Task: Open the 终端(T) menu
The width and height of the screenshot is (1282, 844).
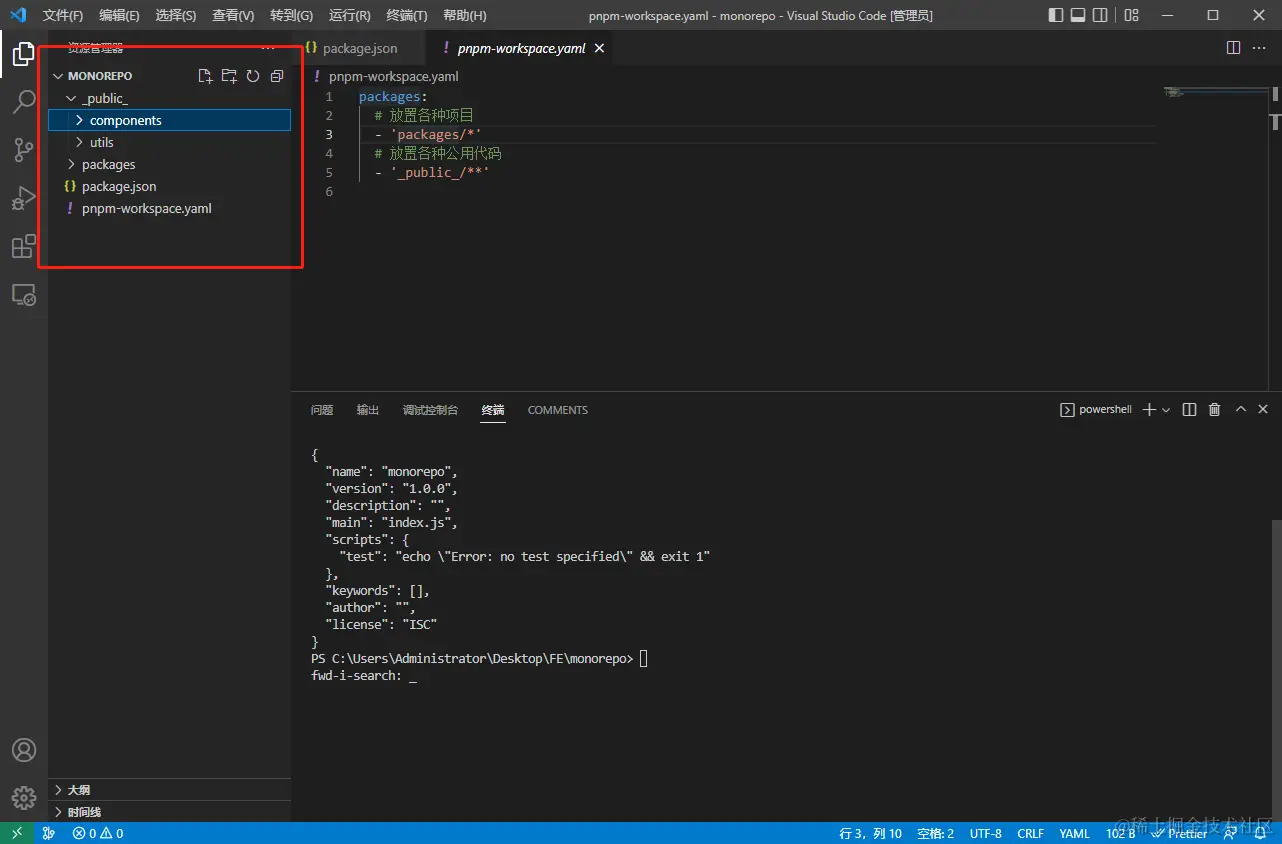Action: click(x=406, y=15)
